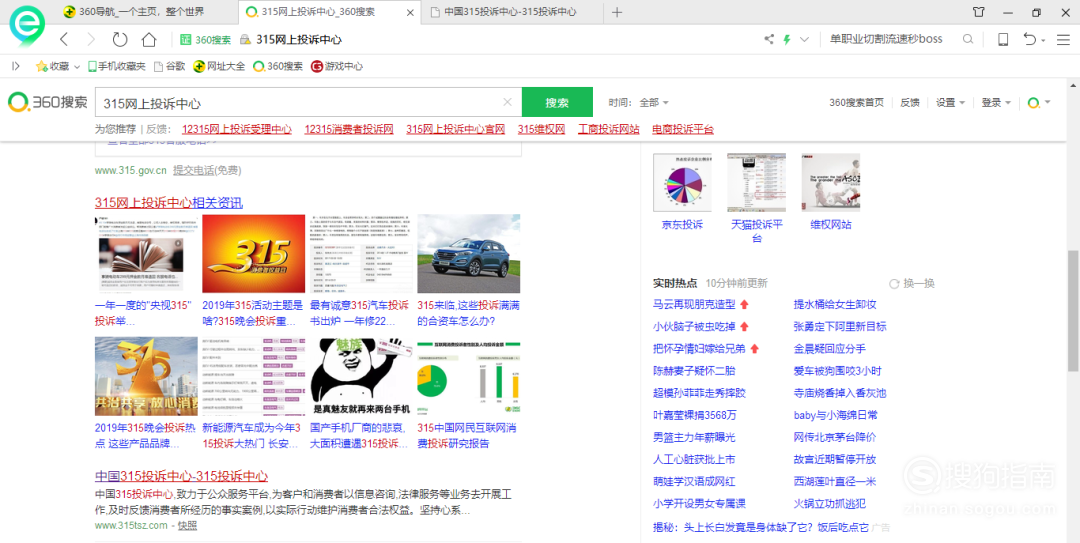This screenshot has width=1080, height=543.
Task: Reload the page with refresh icon
Action: click(120, 39)
